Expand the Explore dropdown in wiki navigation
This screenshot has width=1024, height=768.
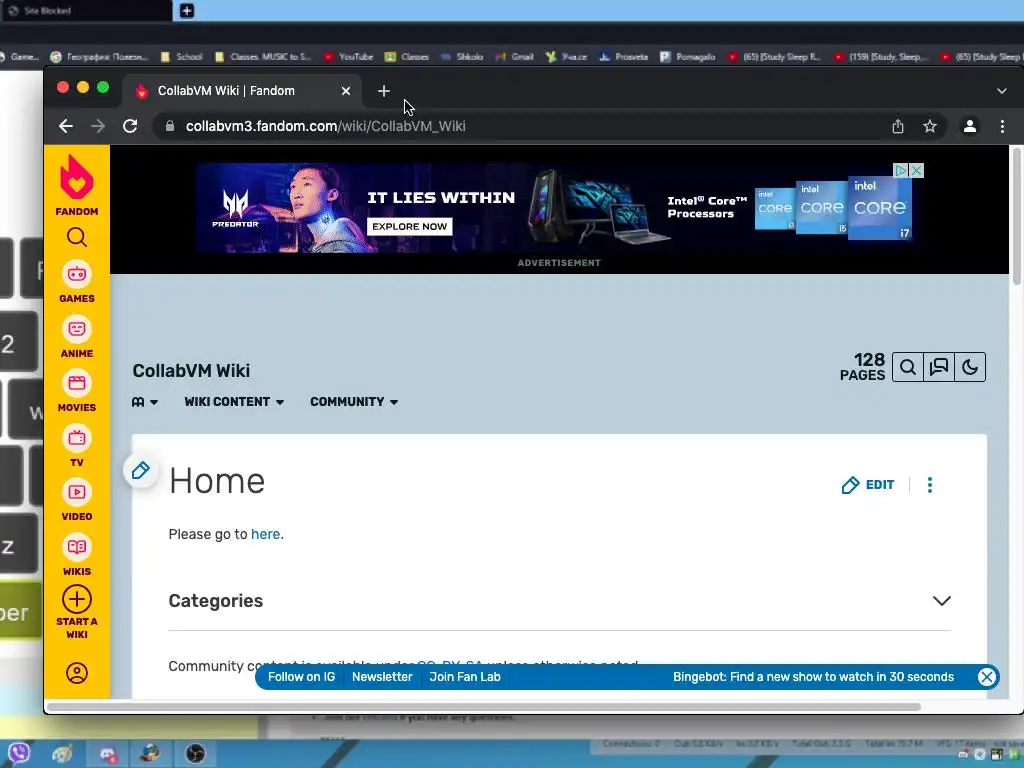[x=144, y=402]
